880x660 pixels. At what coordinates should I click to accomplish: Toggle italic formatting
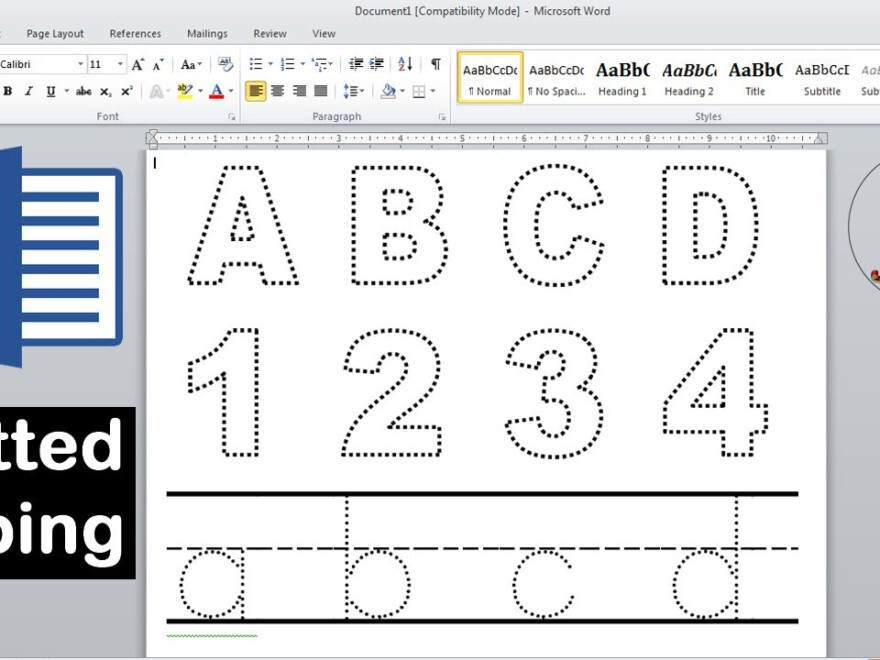pyautogui.click(x=29, y=91)
